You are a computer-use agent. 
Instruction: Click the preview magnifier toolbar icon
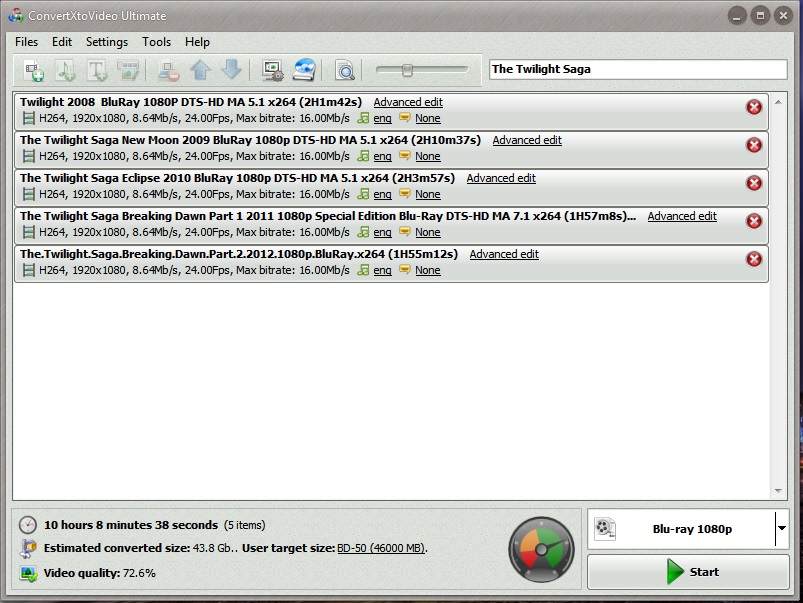coord(345,70)
